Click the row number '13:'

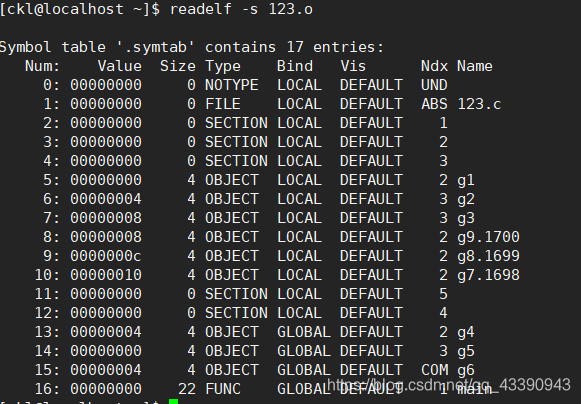pos(47,332)
